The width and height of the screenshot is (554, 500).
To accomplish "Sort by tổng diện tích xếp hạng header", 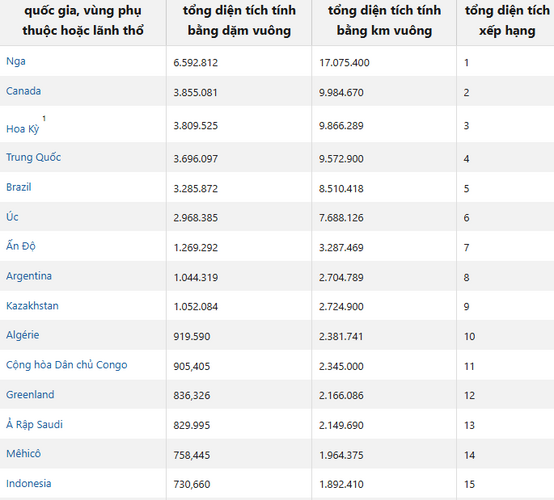I will click(x=506, y=20).
